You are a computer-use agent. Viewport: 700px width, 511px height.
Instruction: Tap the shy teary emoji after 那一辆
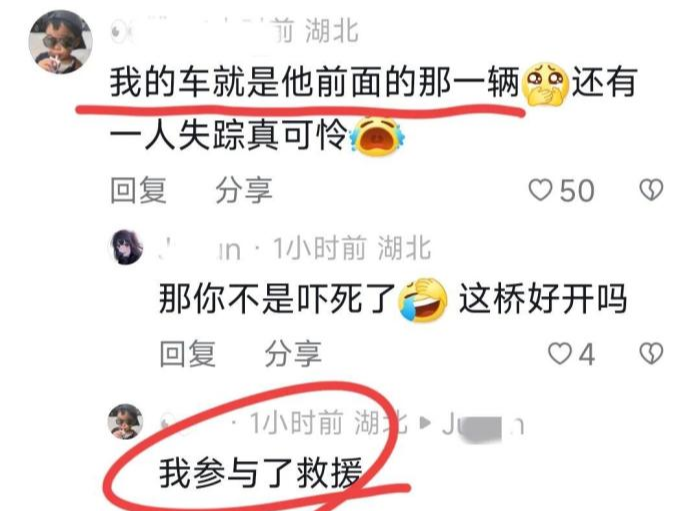[546, 84]
